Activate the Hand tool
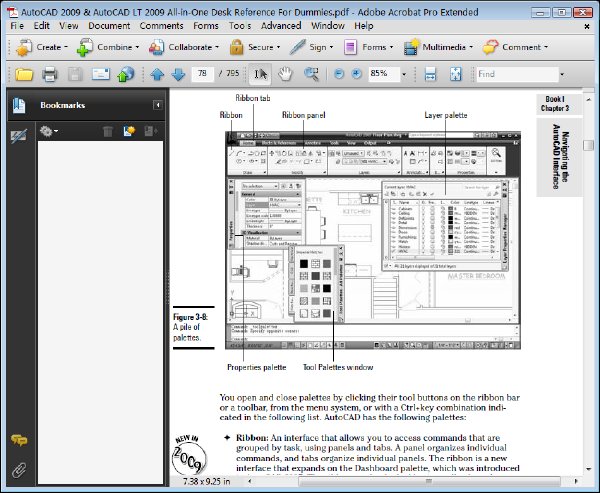 [285, 74]
